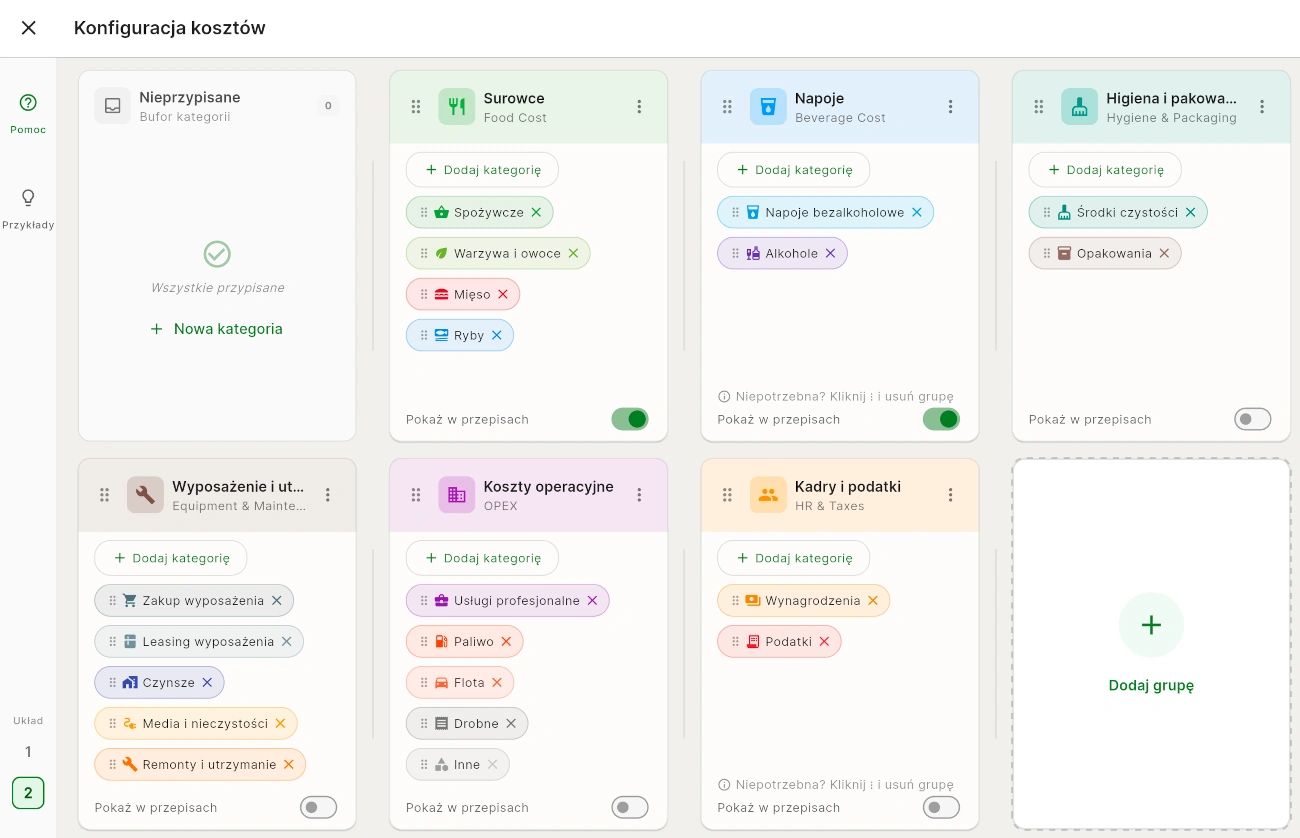Click Dodaj kategorię in the Napoje group

pyautogui.click(x=793, y=170)
